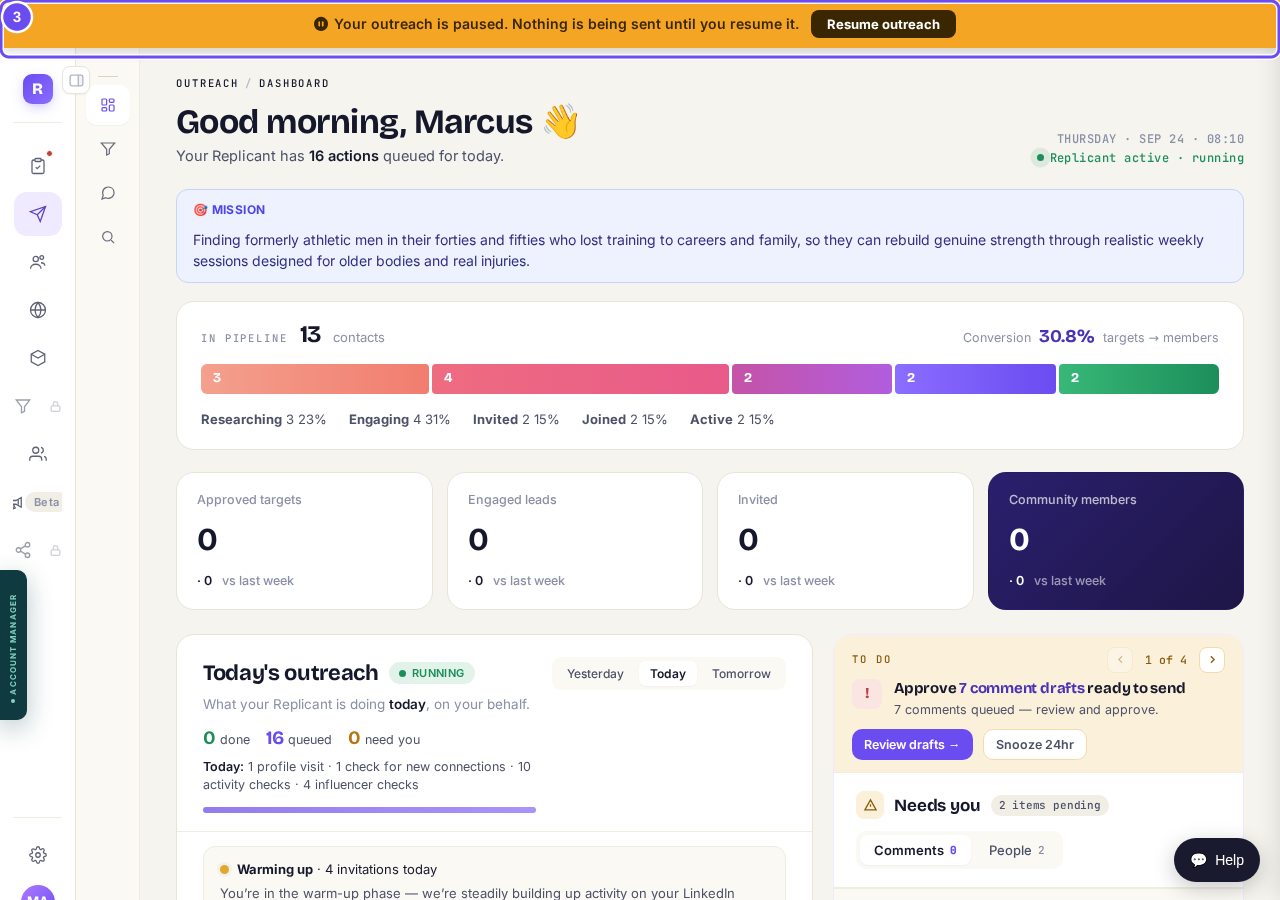Go to the next To Do item
This screenshot has height=900, width=1280.
pyautogui.click(x=1212, y=660)
